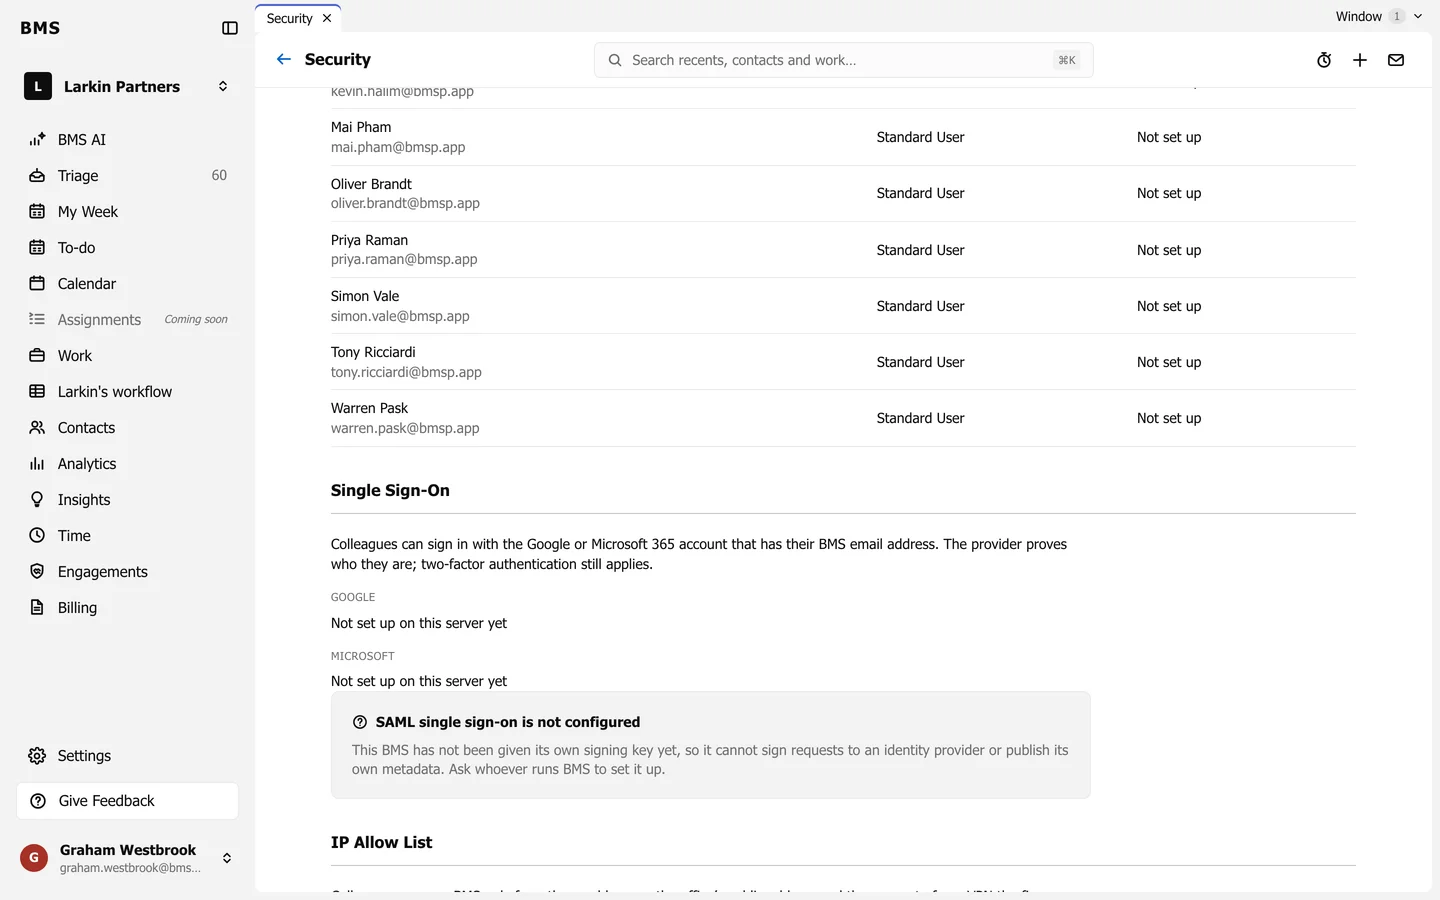1440x900 pixels.
Task: Click the BMS logo text
Action: (40, 28)
